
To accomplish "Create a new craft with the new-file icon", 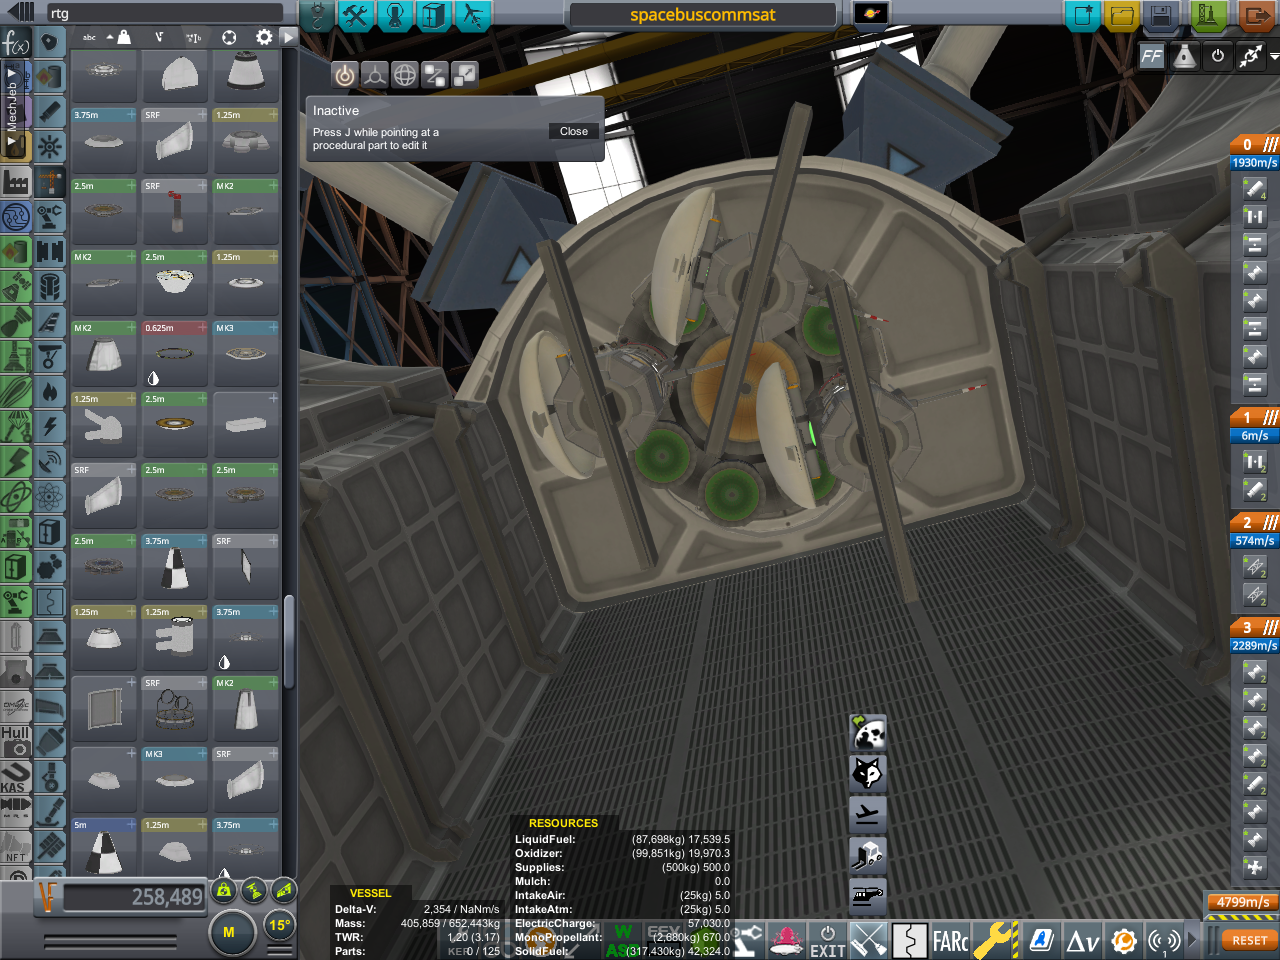I will (x=1082, y=16).
